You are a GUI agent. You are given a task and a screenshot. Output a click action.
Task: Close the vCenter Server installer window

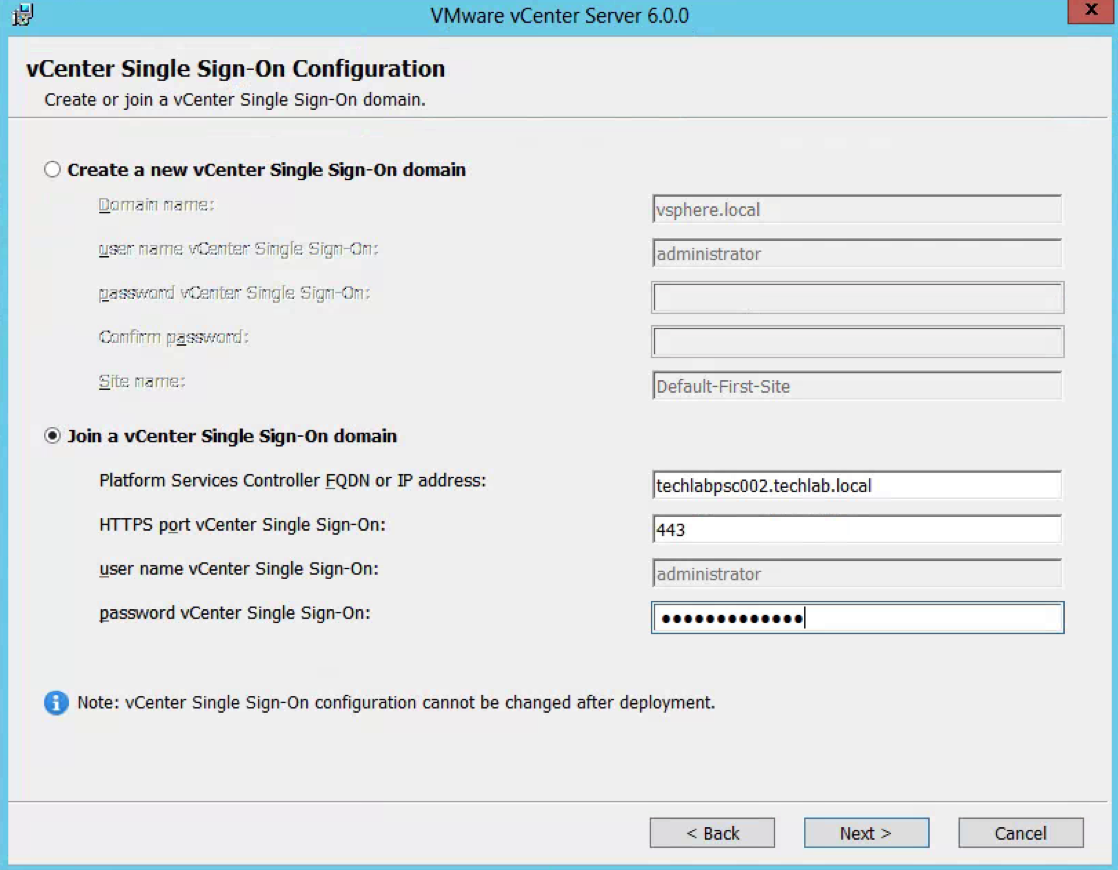pos(1091,11)
